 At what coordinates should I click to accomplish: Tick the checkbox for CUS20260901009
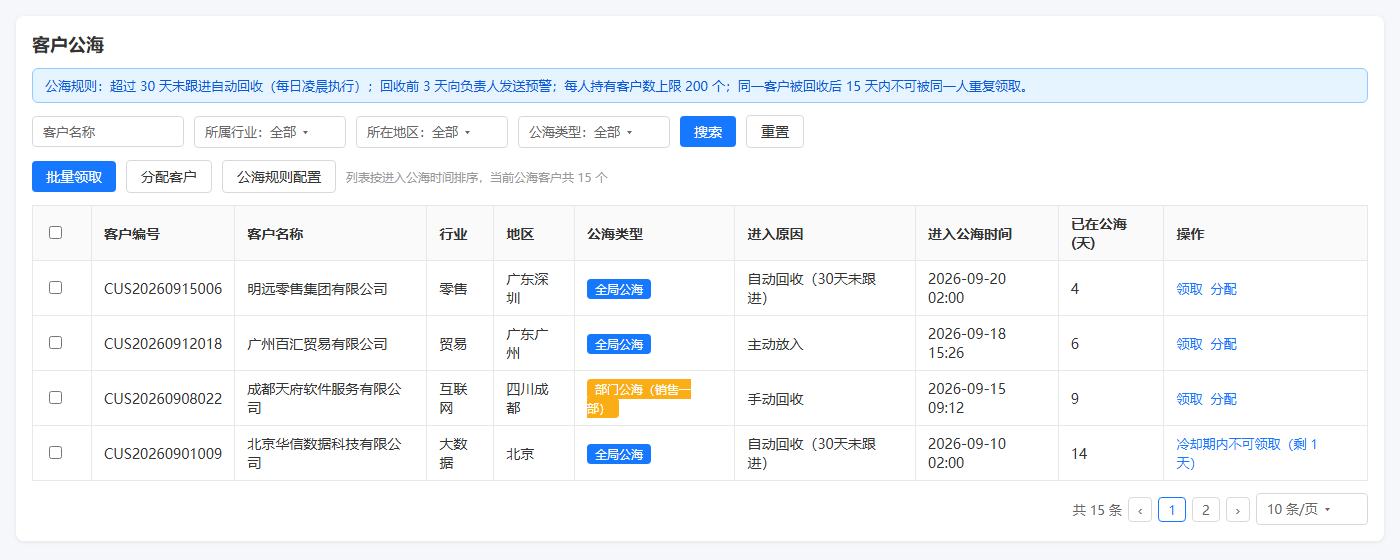[x=55, y=452]
